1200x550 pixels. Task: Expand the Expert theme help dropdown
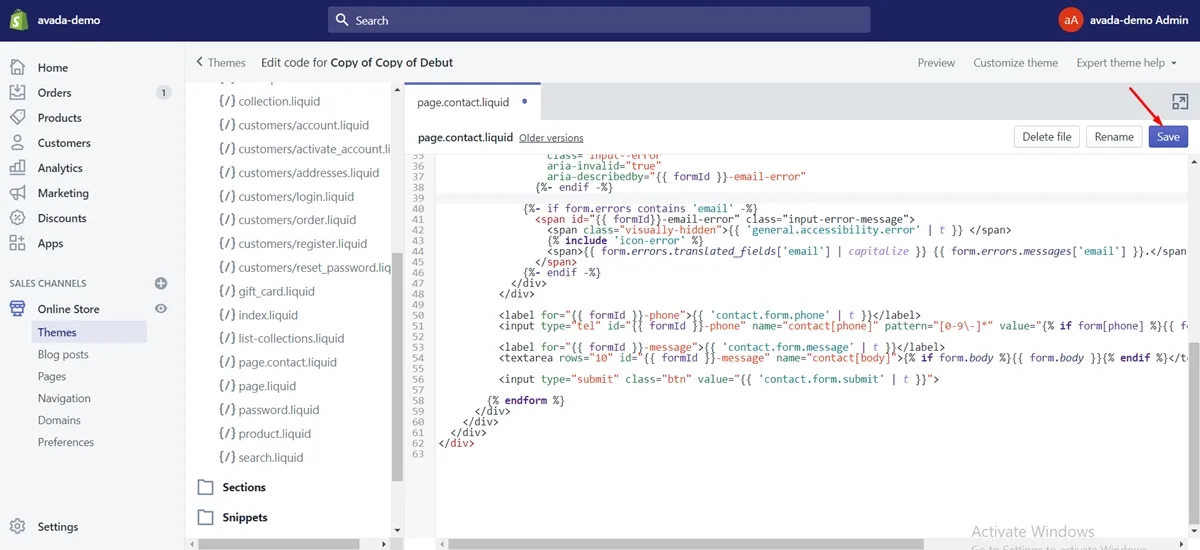tap(1126, 63)
